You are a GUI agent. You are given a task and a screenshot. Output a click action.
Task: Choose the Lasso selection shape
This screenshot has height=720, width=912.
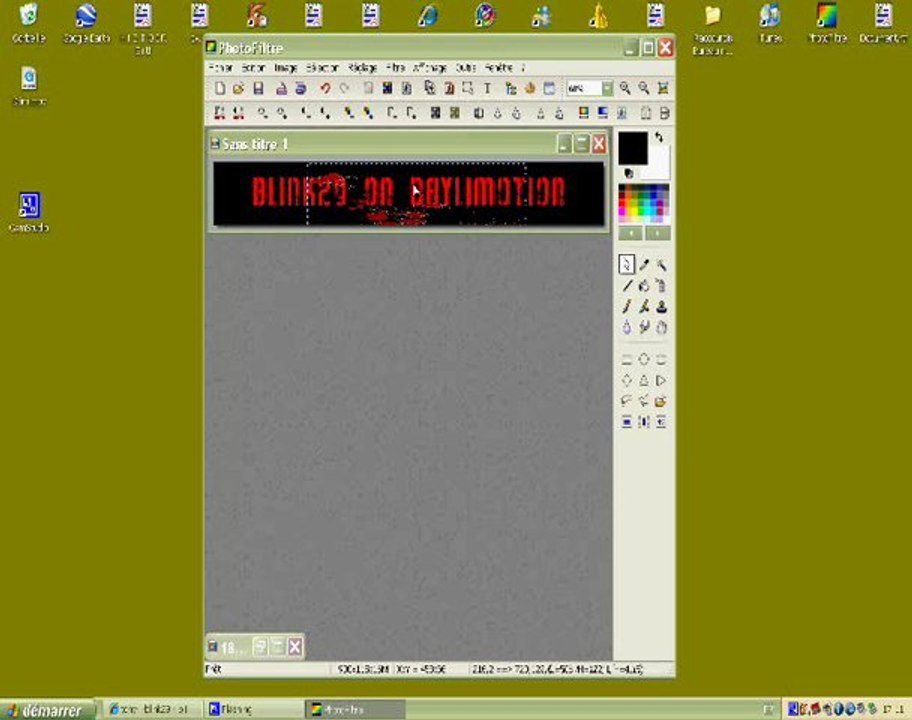tap(626, 401)
